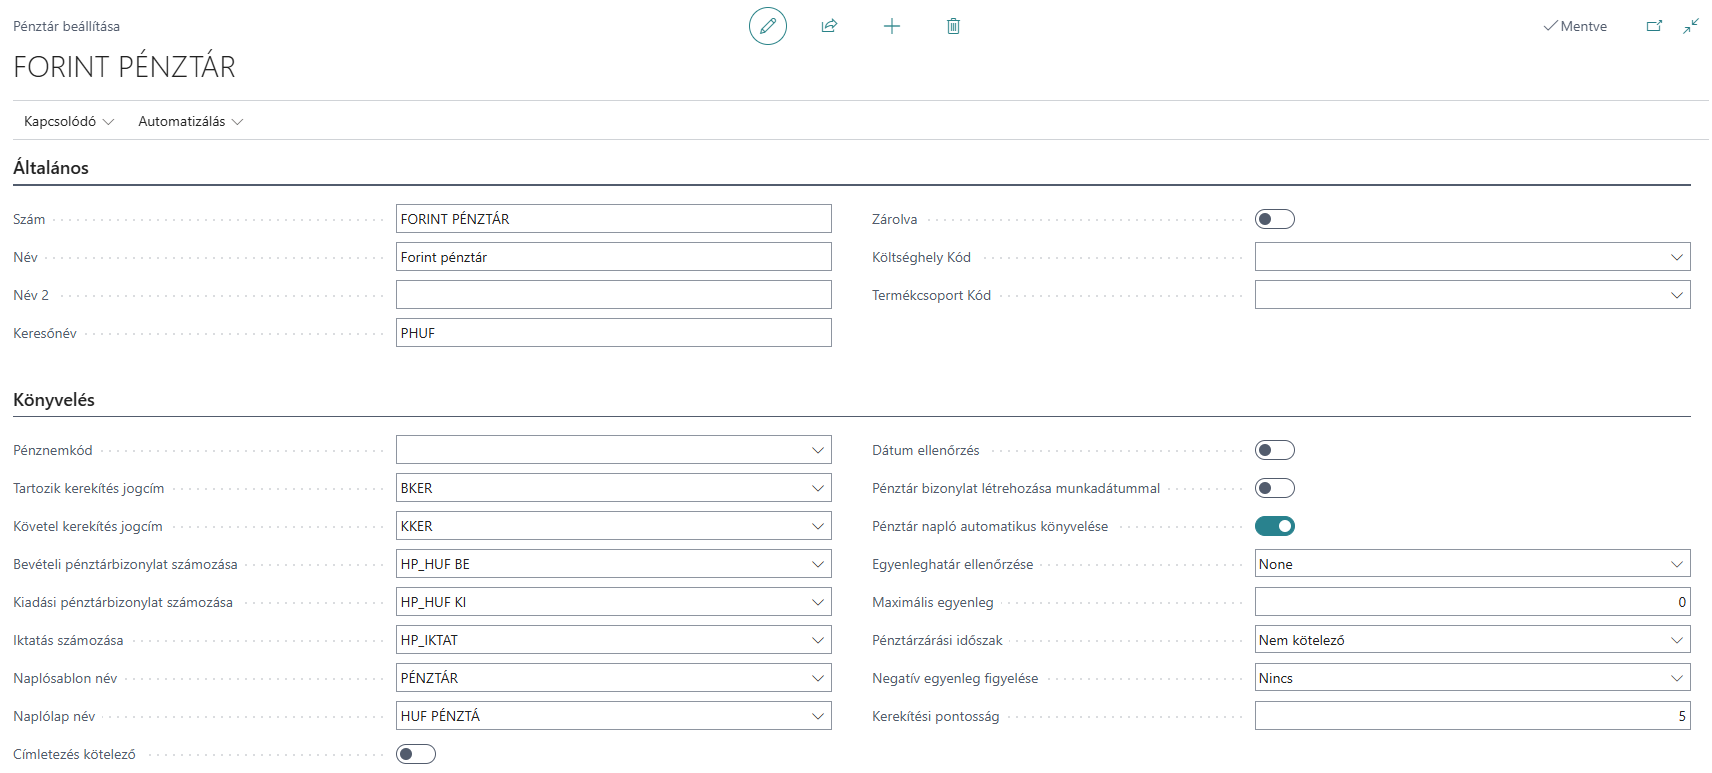
Task: Disable Pénztár napló automatikus könyvelése switch
Action: 1275,526
